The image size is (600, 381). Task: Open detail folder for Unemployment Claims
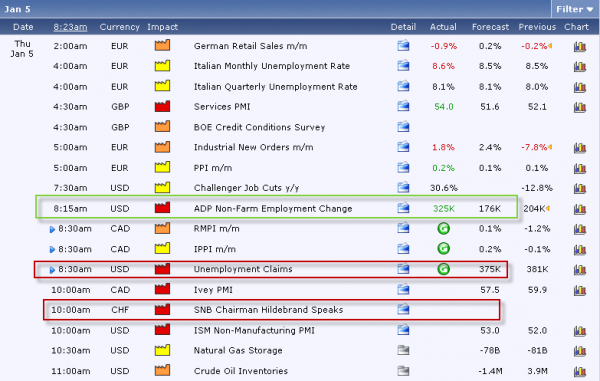pyautogui.click(x=403, y=269)
